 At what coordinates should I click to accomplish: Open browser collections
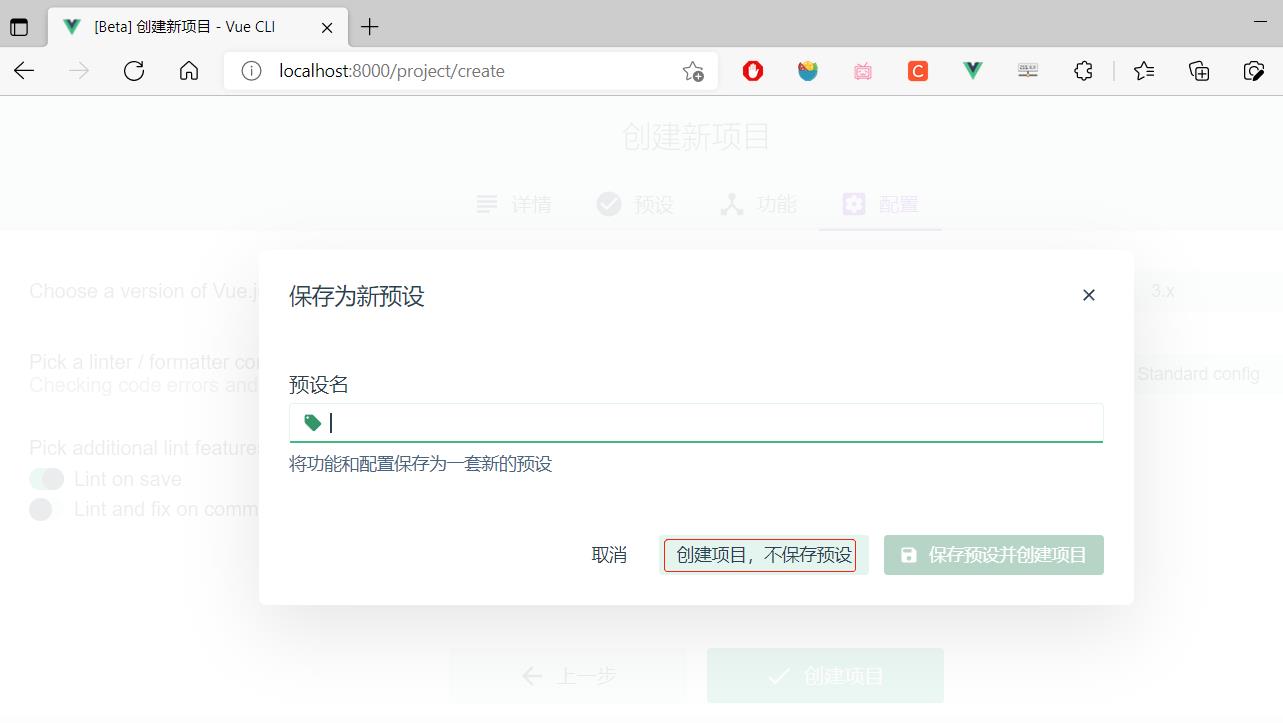click(1199, 71)
